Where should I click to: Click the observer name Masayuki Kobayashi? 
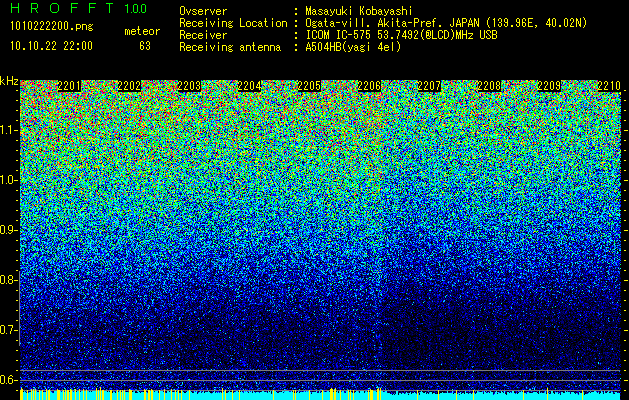tap(359, 12)
